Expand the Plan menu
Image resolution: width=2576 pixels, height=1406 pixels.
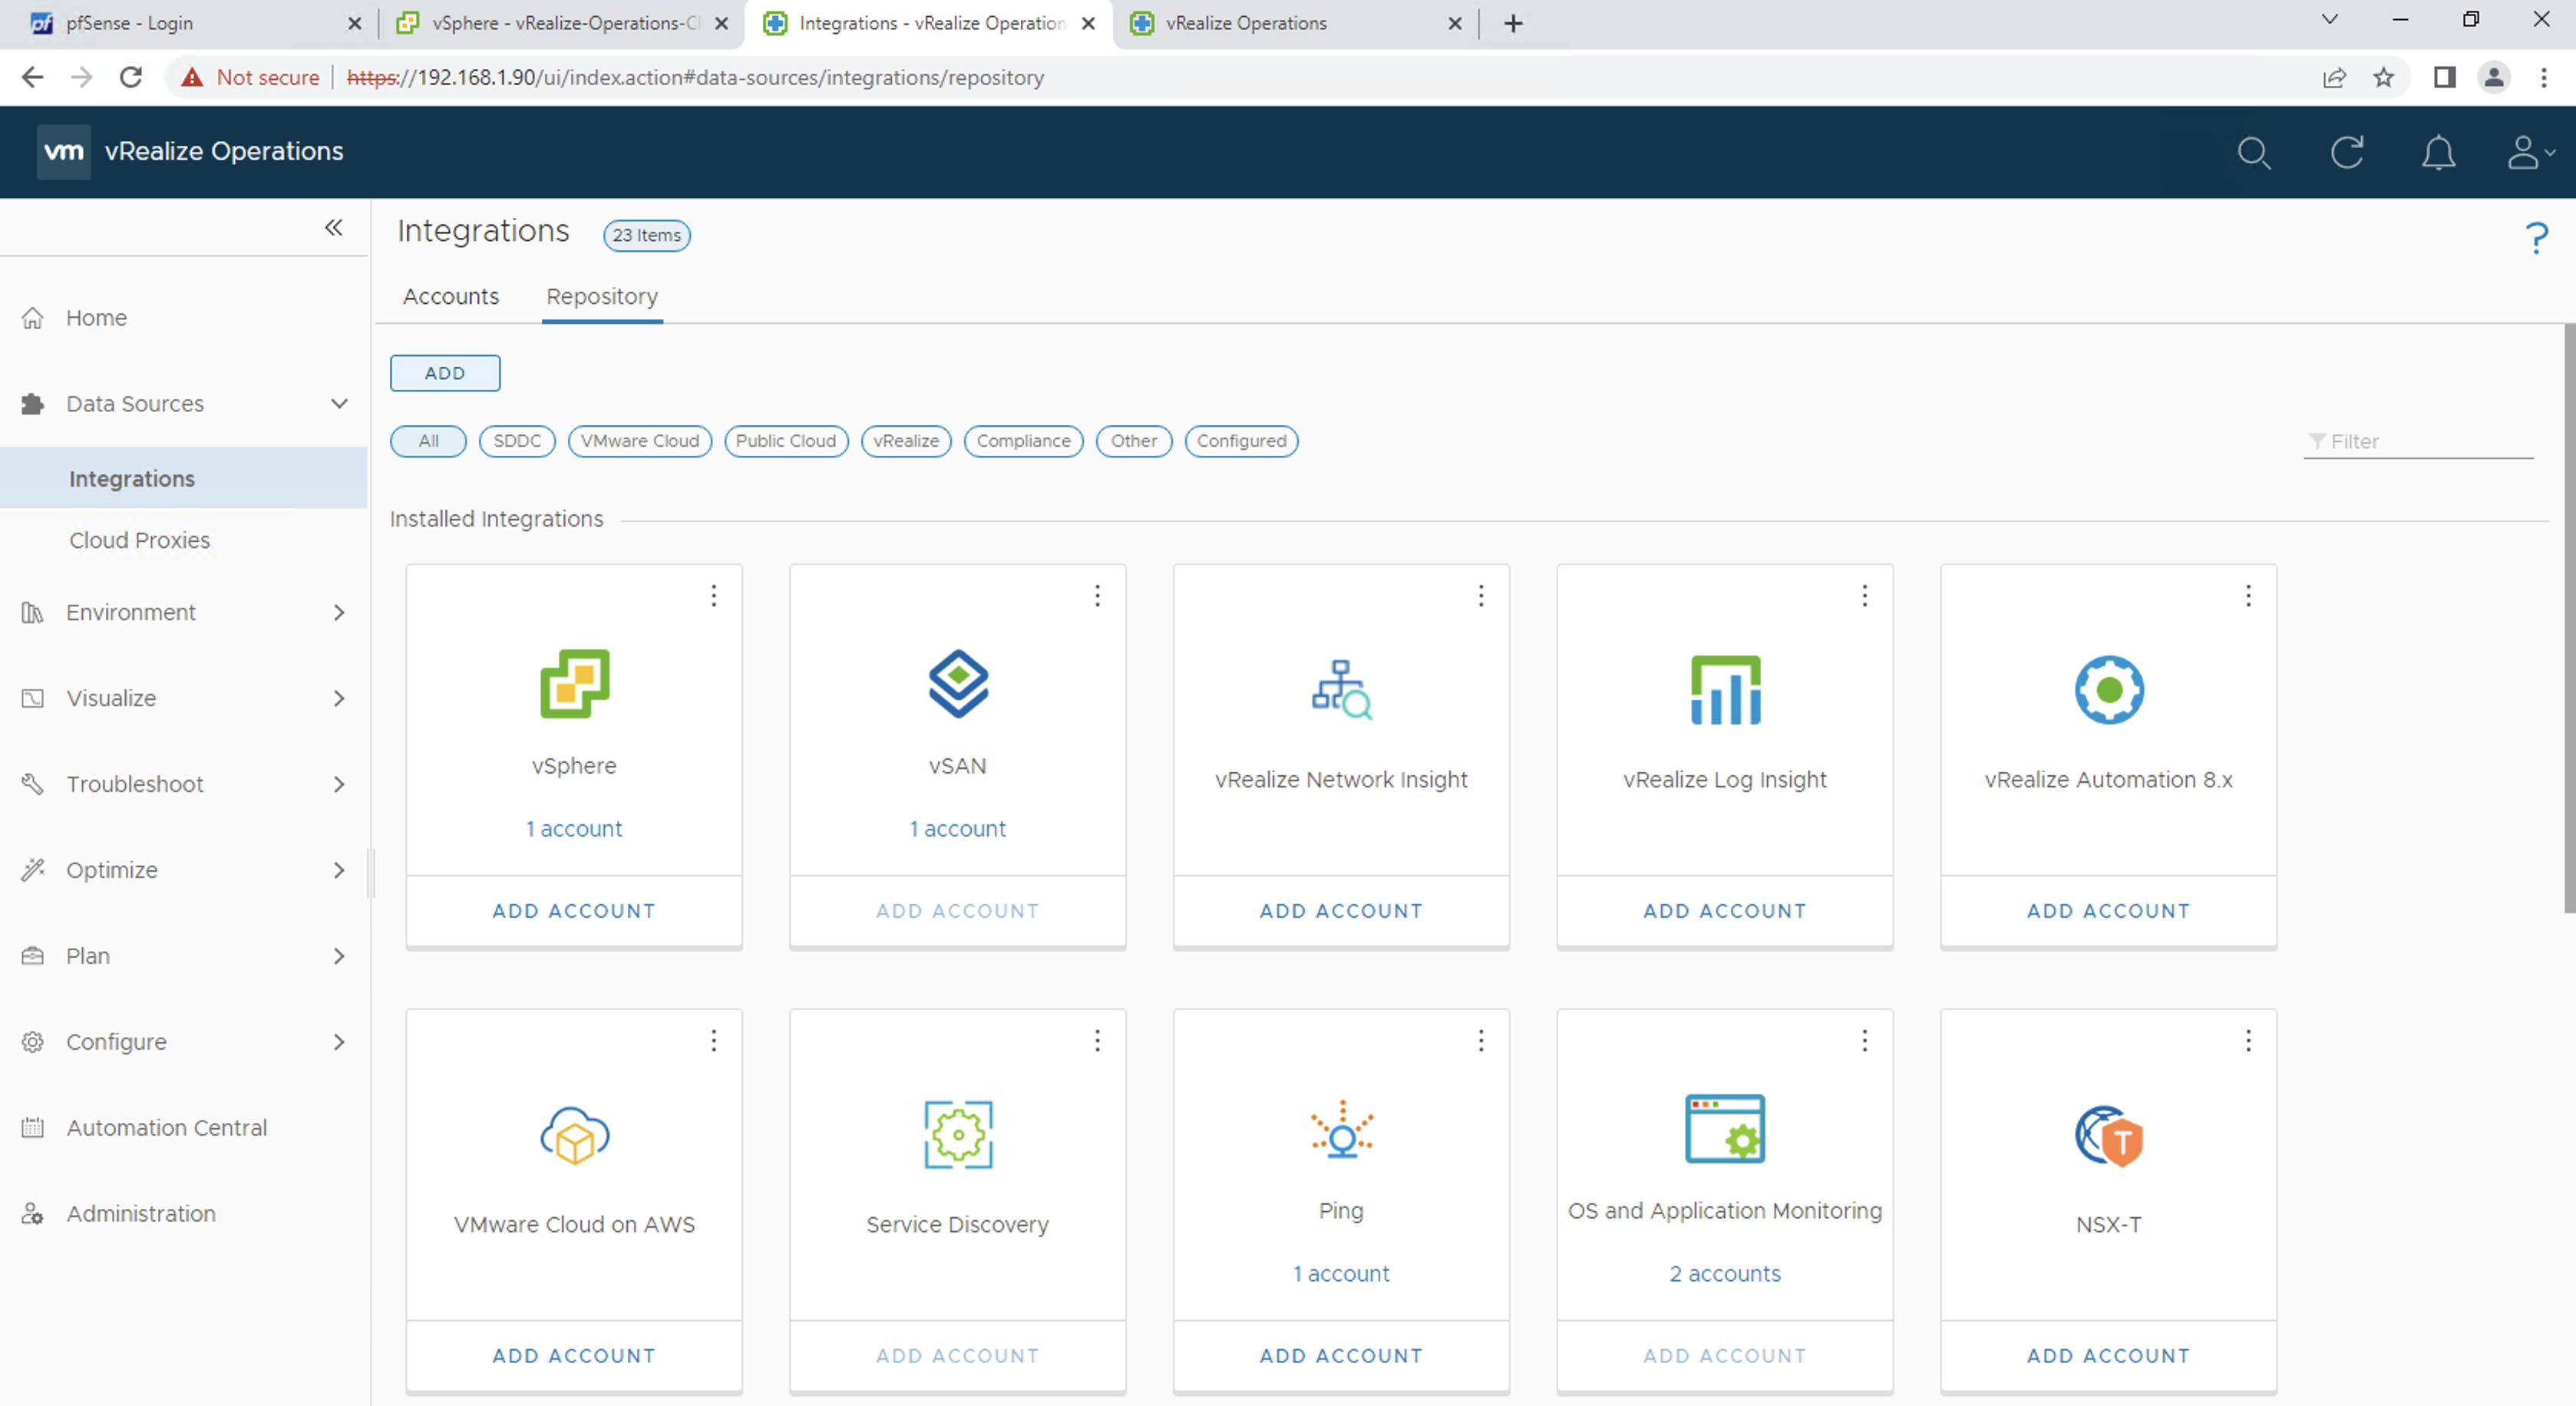coord(339,956)
